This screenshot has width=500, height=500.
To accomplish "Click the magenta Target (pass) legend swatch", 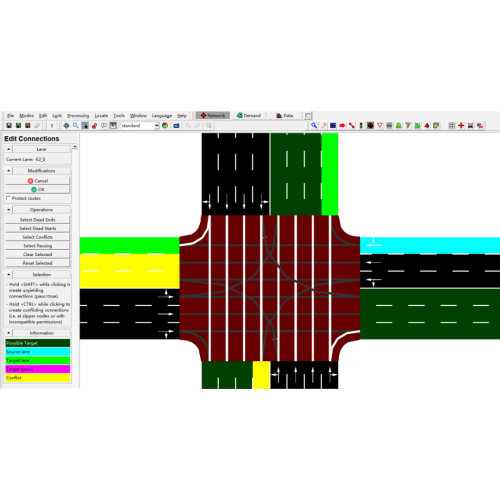I will tap(38, 369).
